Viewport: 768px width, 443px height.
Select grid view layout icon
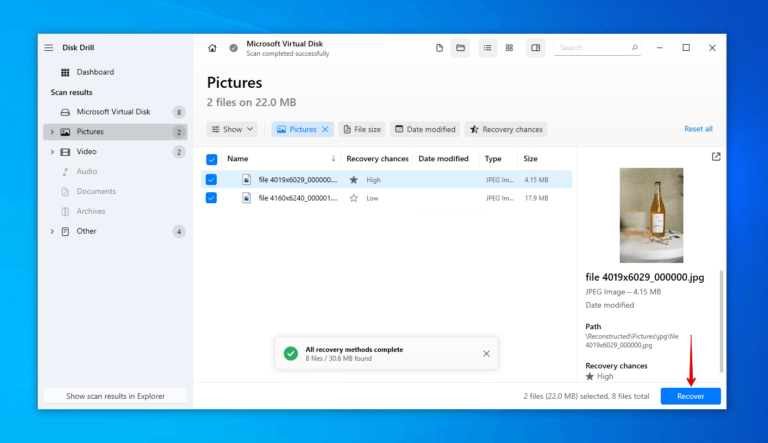(509, 48)
